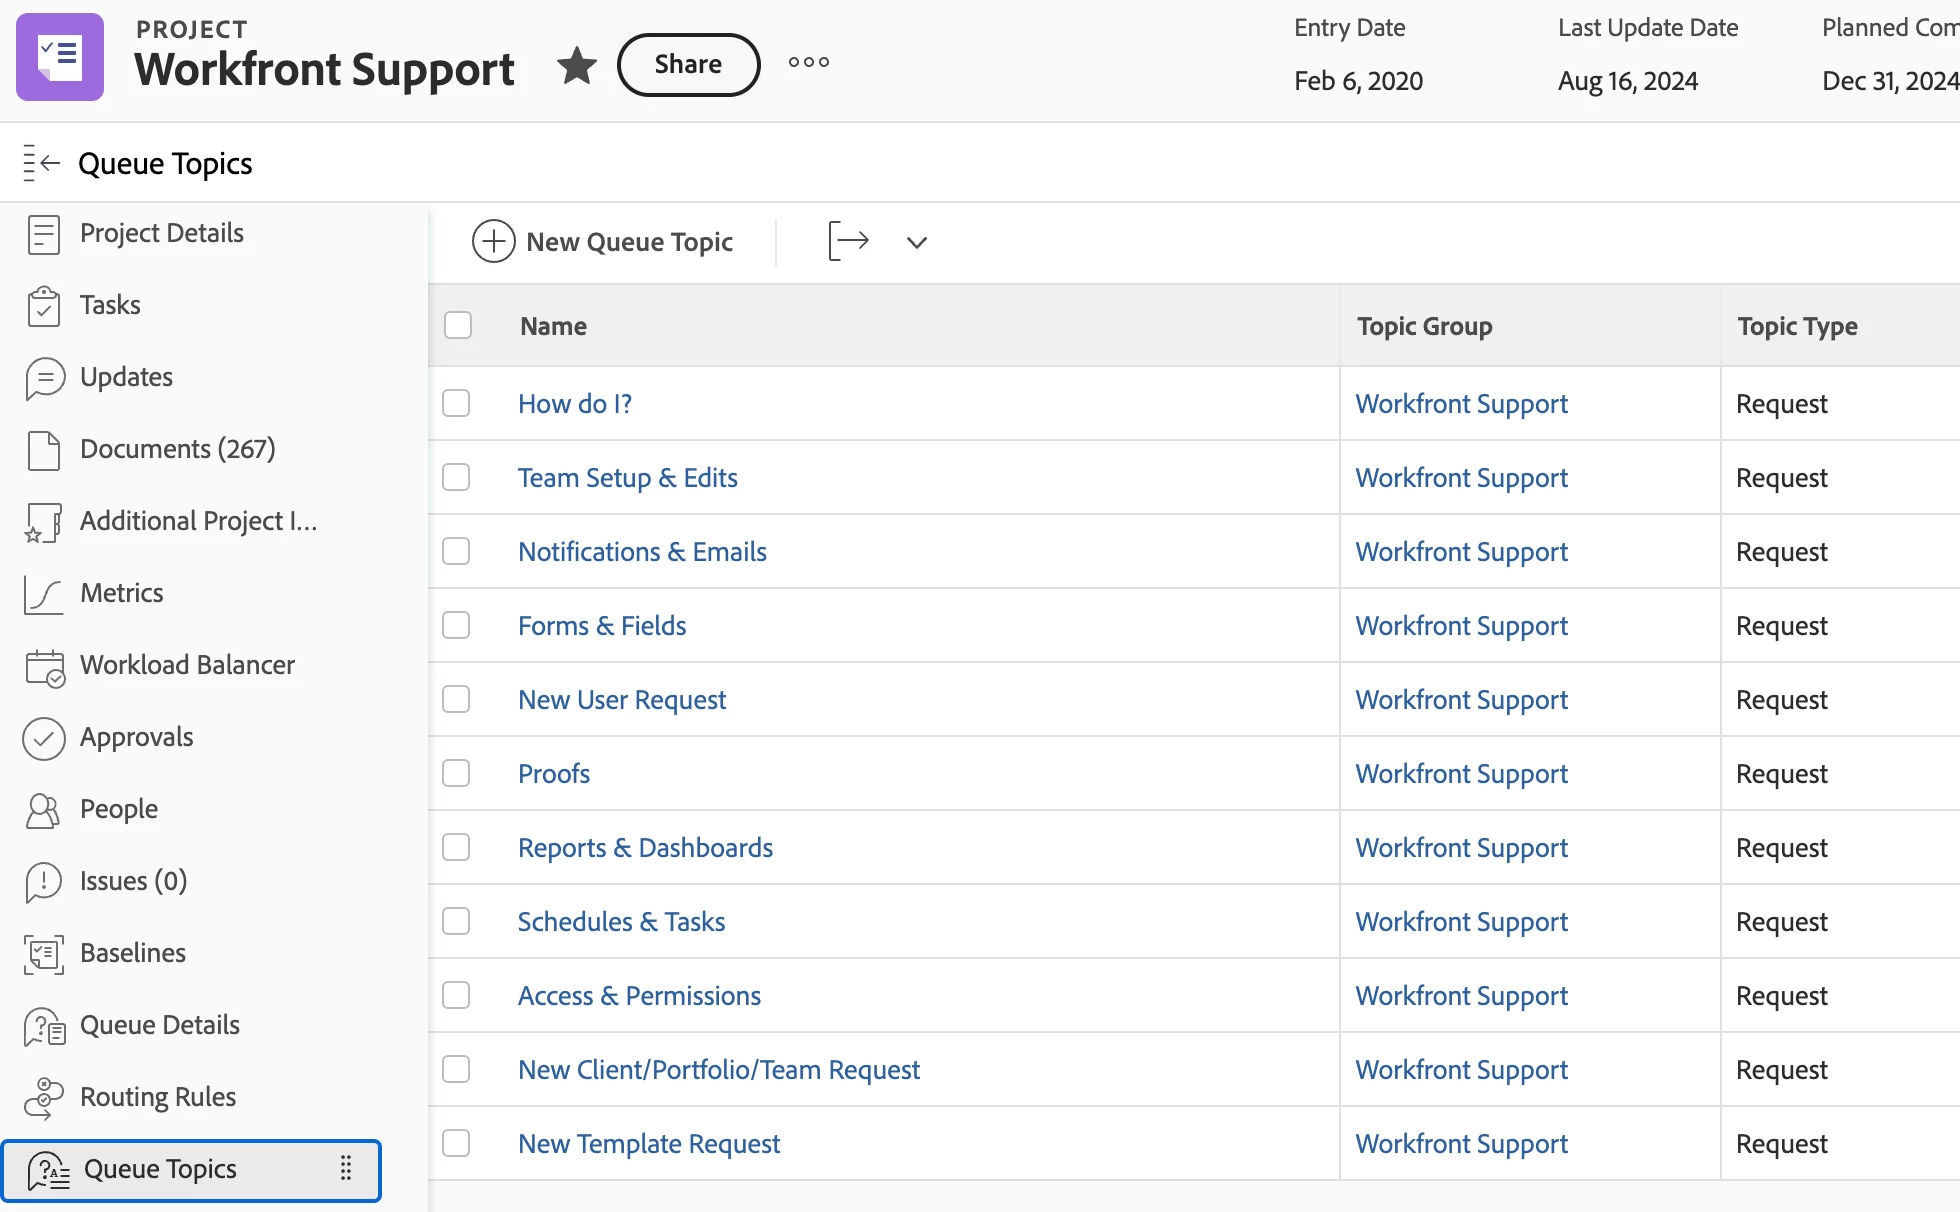Expand the dropdown chevron beside the export icon

pos(917,242)
